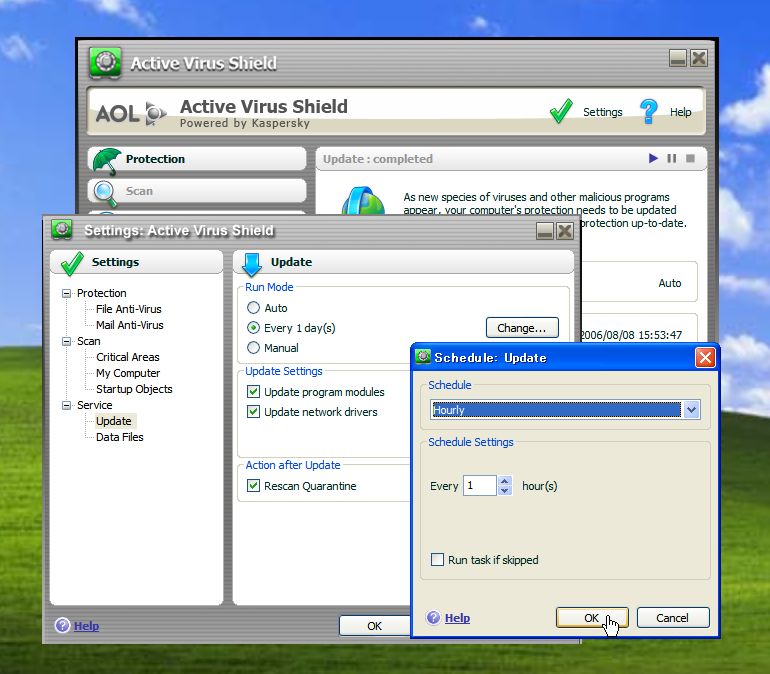The image size is (770, 674).
Task: Select Update in the Service tree
Action: 114,421
